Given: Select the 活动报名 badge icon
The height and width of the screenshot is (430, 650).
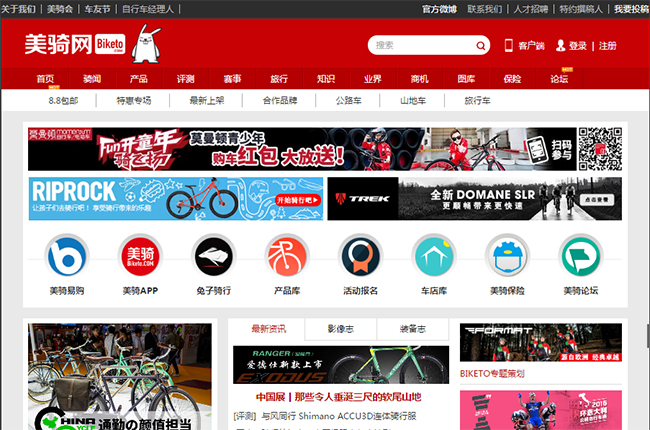Looking at the screenshot, I should point(360,256).
